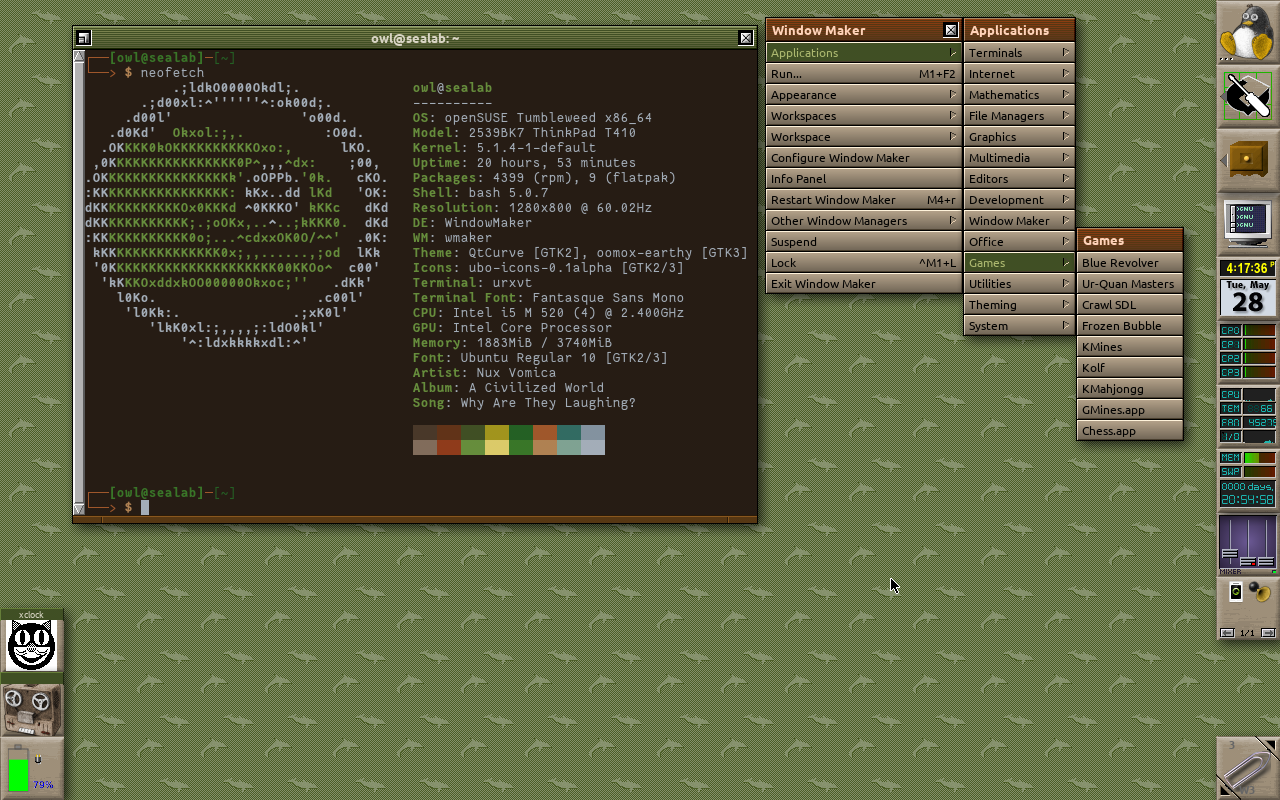Image resolution: width=1280 pixels, height=800 pixels.
Task: Expand the Appearance submenu
Action: click(864, 94)
